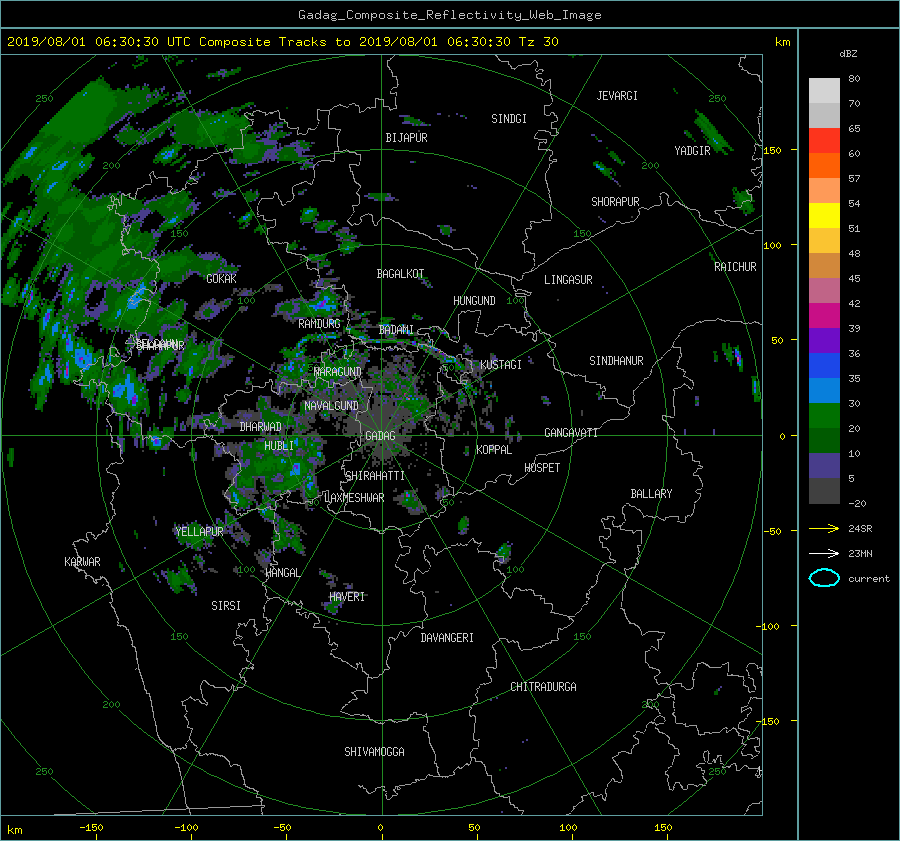Click the 57 value in dBZ scale

[854, 179]
